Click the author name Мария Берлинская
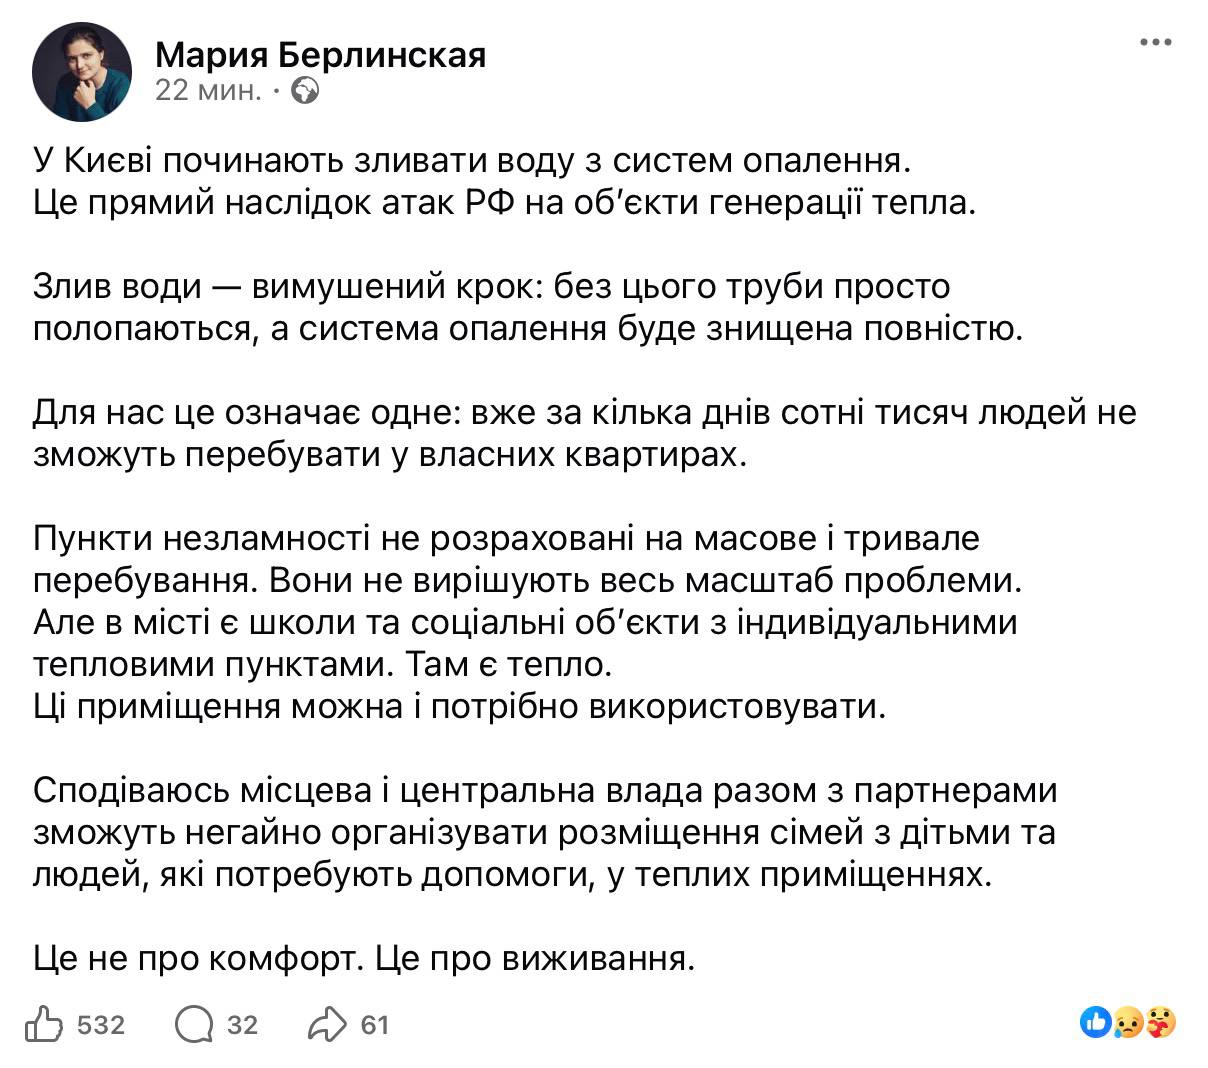The image size is (1208, 1068). [320, 53]
